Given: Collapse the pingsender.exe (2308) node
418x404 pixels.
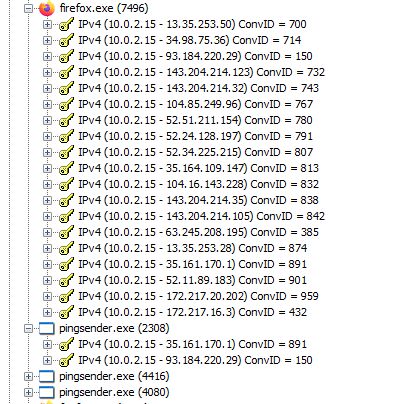Looking at the screenshot, I should tap(28, 328).
